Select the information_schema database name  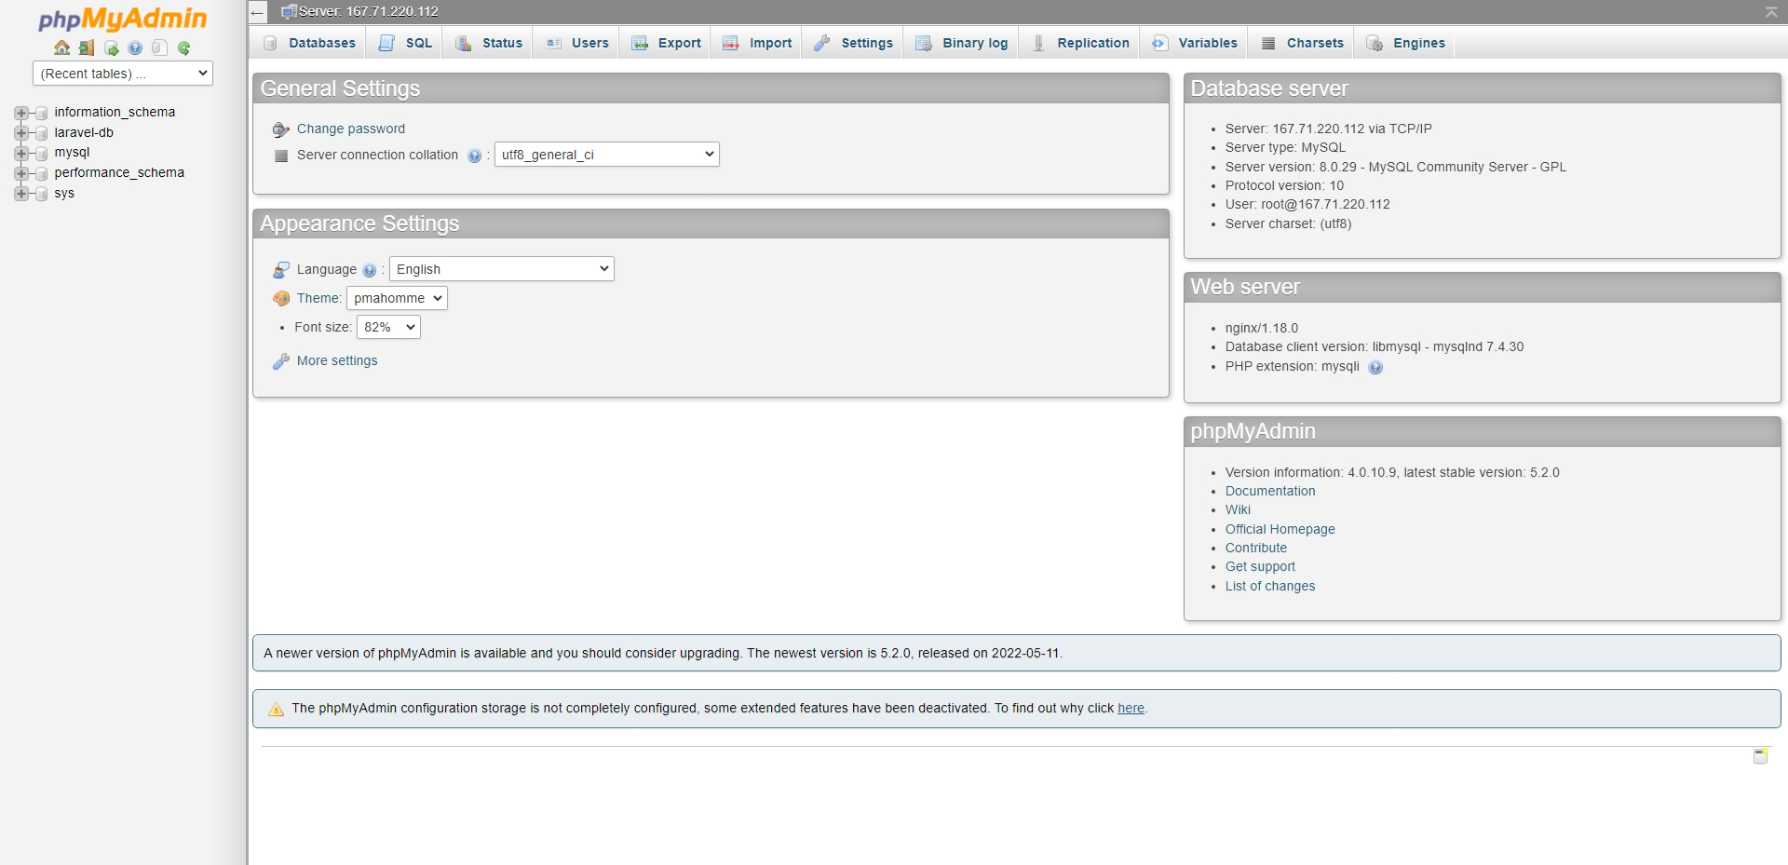115,112
